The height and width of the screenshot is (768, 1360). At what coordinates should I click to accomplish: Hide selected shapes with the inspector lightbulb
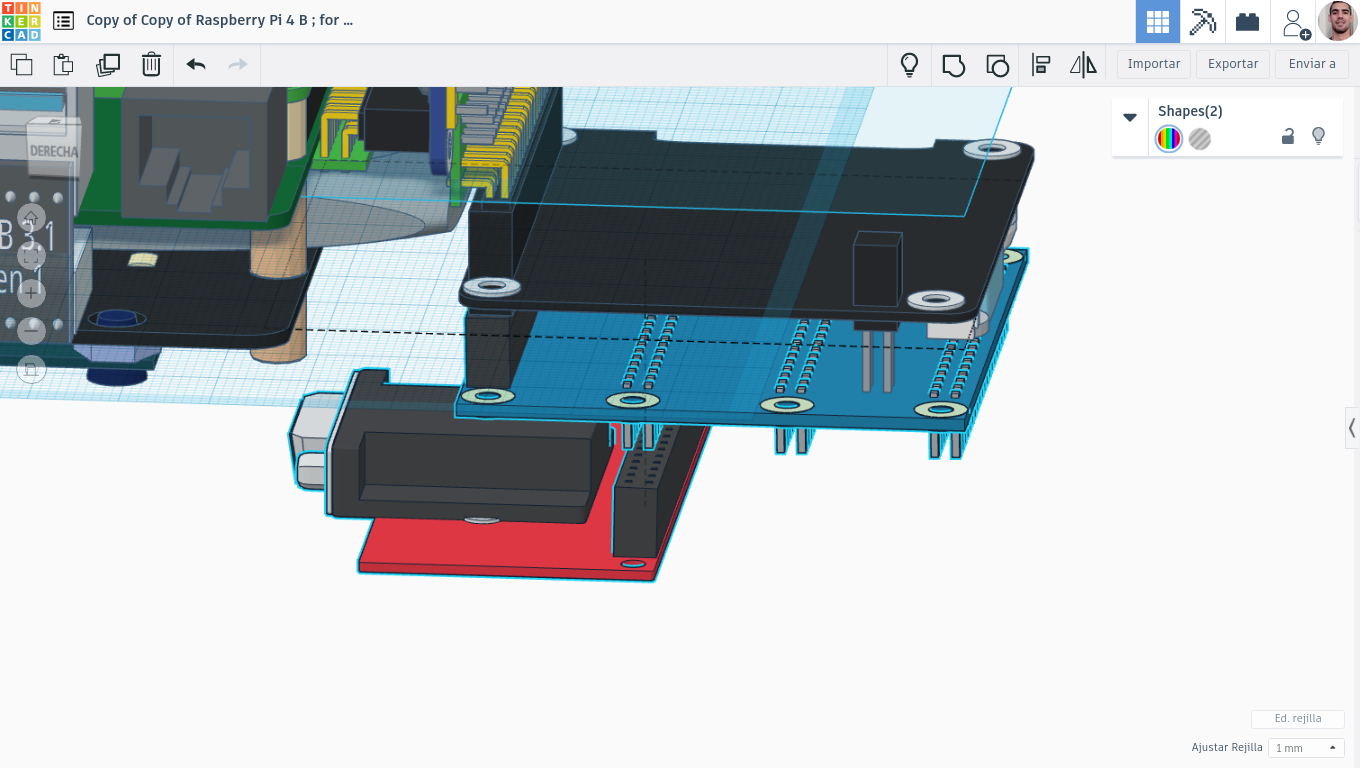[1318, 136]
